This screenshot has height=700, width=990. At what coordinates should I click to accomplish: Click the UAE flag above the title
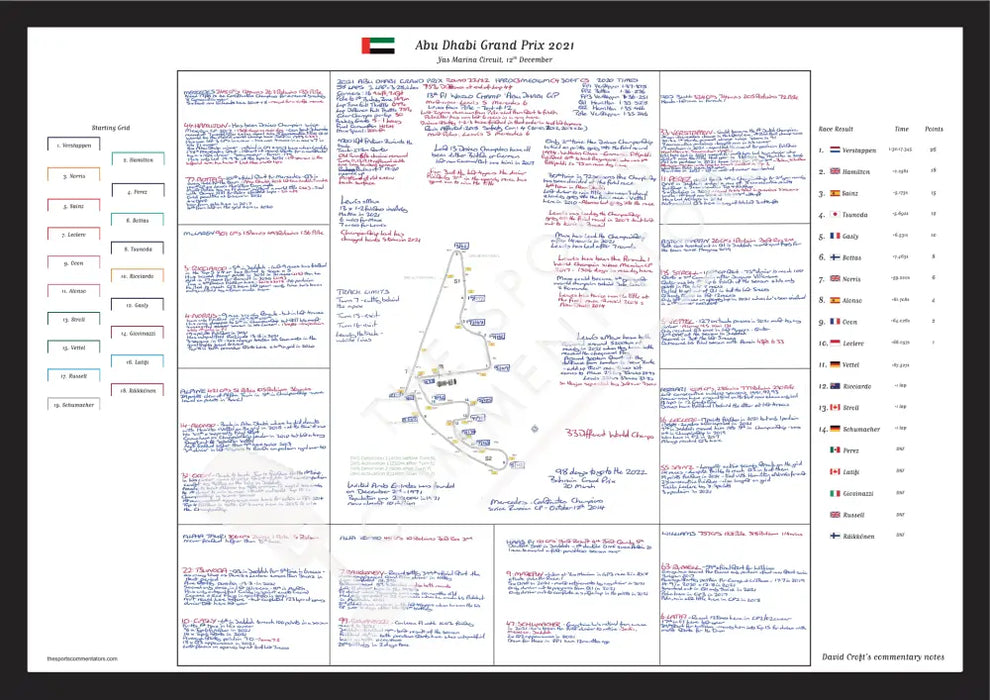378,45
